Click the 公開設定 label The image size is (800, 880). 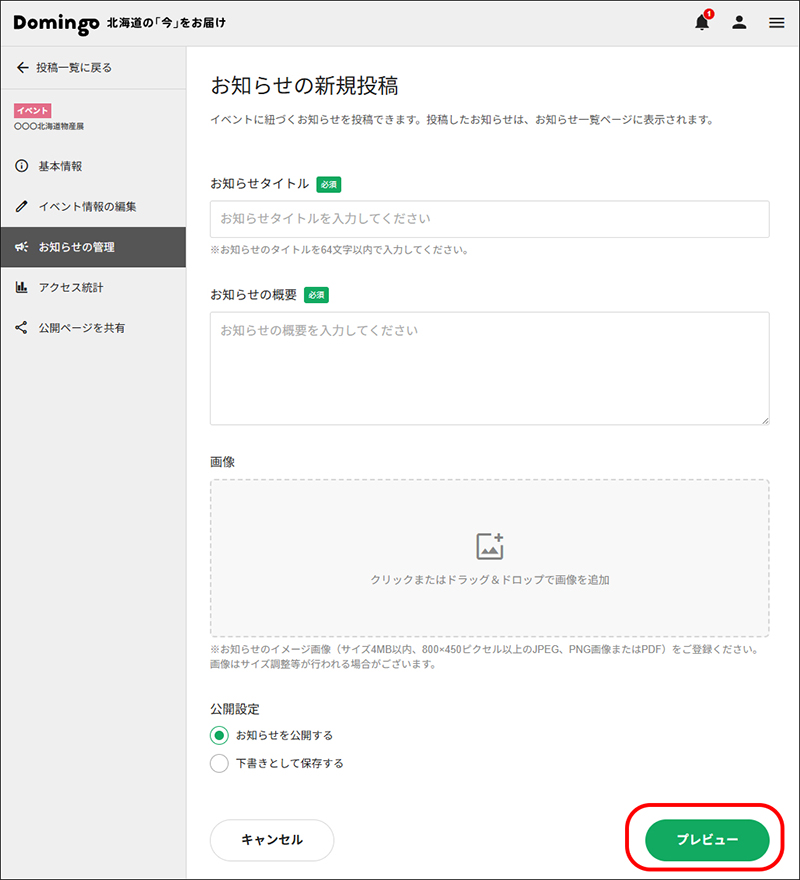pos(235,709)
